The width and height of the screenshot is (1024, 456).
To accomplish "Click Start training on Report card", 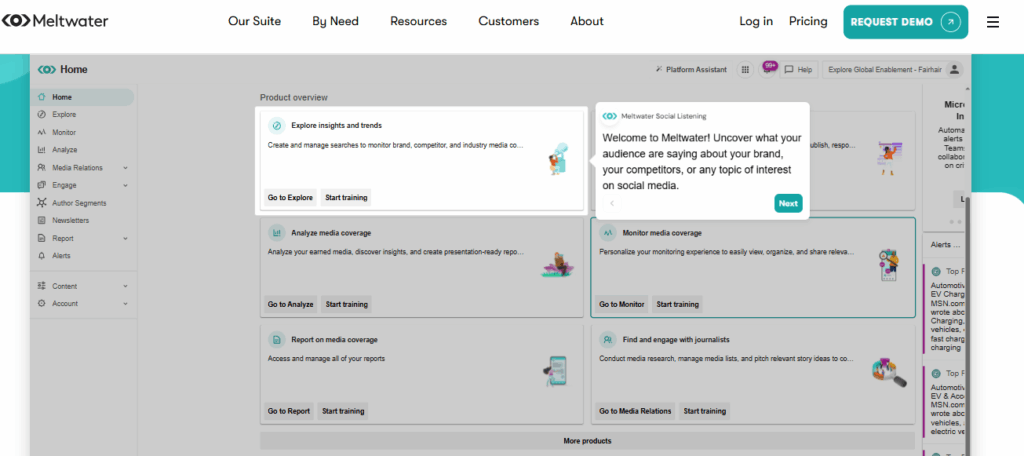I will pos(343,411).
